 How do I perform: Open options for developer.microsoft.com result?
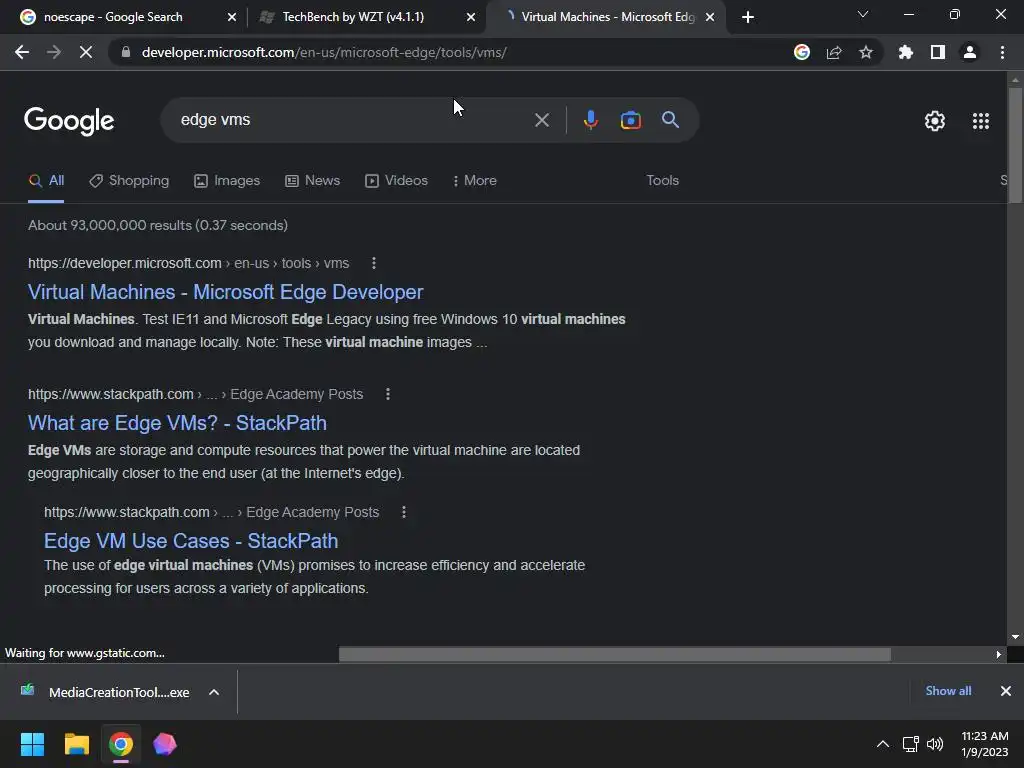[x=374, y=263]
